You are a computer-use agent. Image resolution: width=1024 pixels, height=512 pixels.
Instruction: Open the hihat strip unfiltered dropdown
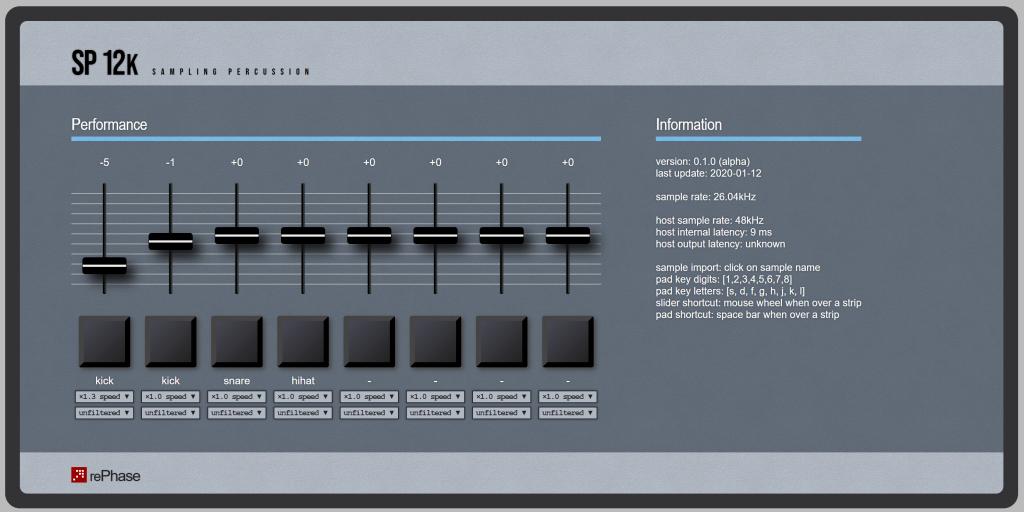(303, 413)
